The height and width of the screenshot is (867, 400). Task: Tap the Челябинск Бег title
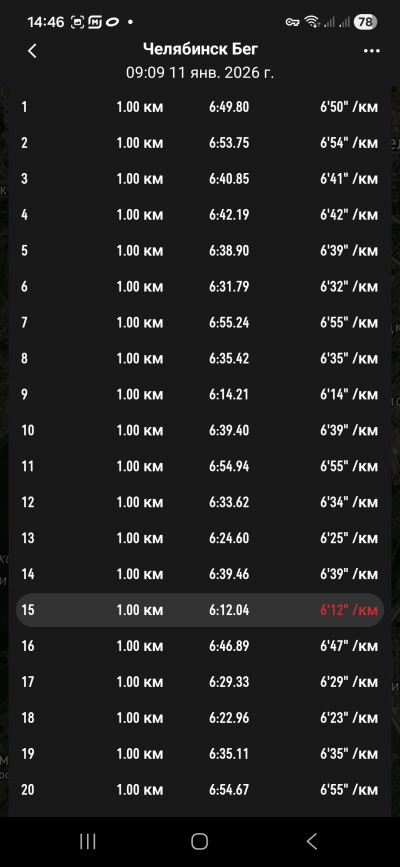(x=200, y=49)
